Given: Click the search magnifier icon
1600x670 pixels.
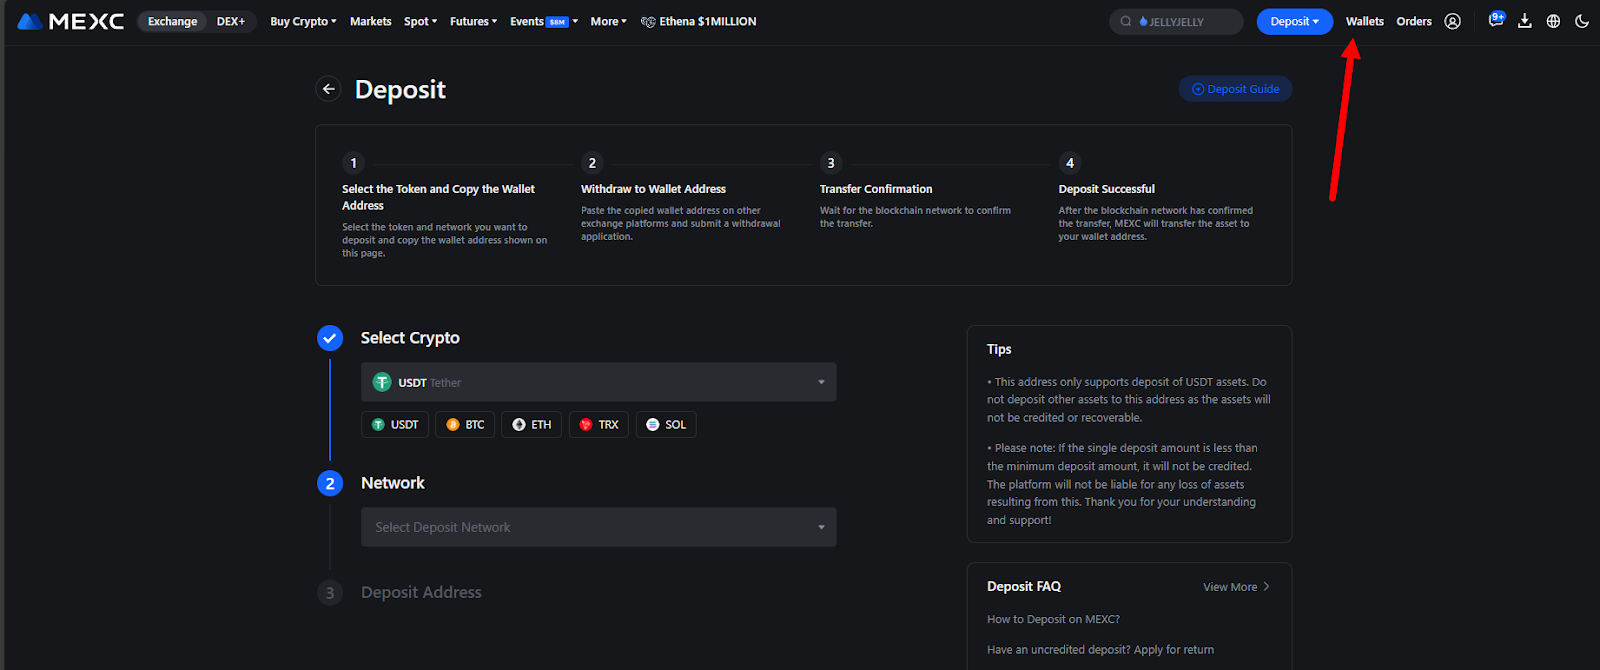Looking at the screenshot, I should (1126, 21).
